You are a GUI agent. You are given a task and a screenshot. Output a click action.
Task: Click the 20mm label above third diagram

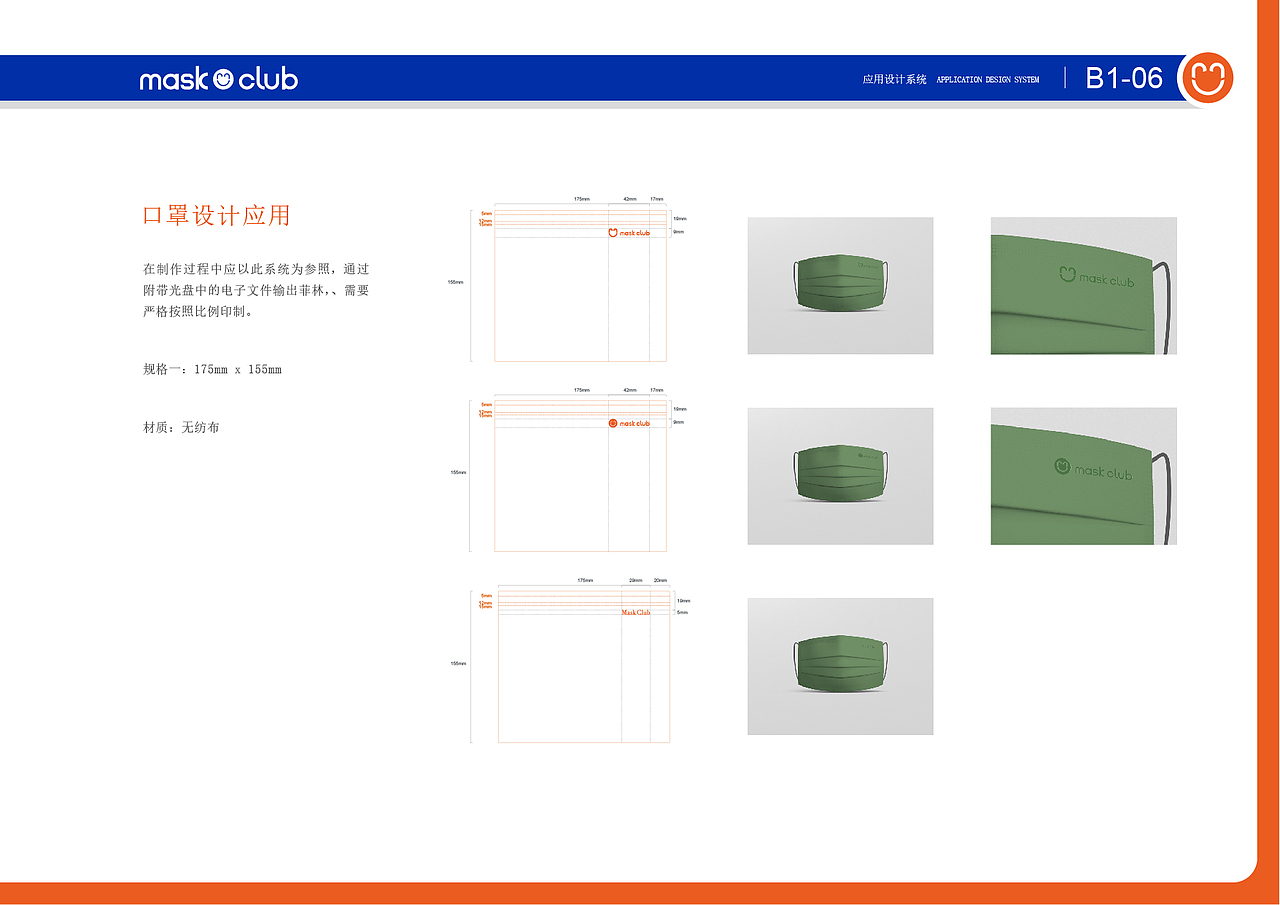(660, 580)
